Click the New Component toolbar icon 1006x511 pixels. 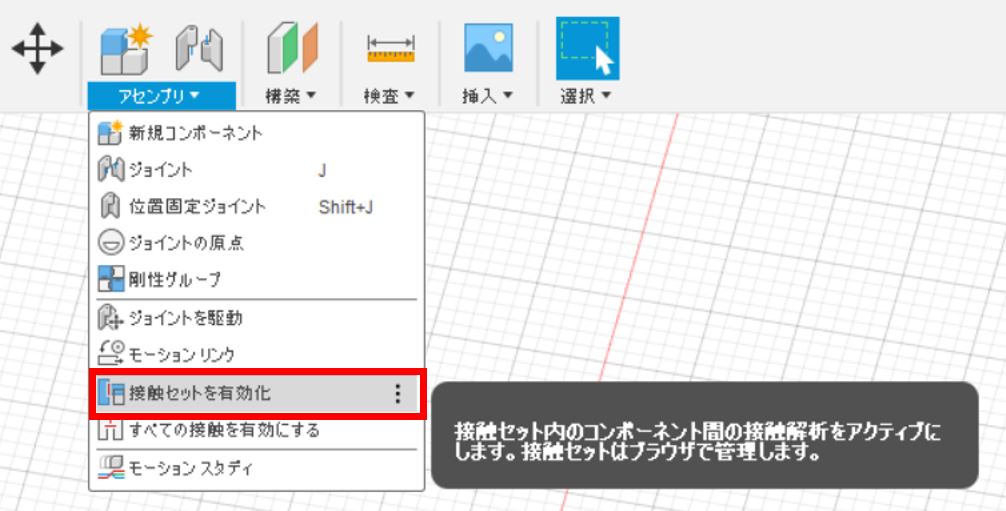coord(126,49)
